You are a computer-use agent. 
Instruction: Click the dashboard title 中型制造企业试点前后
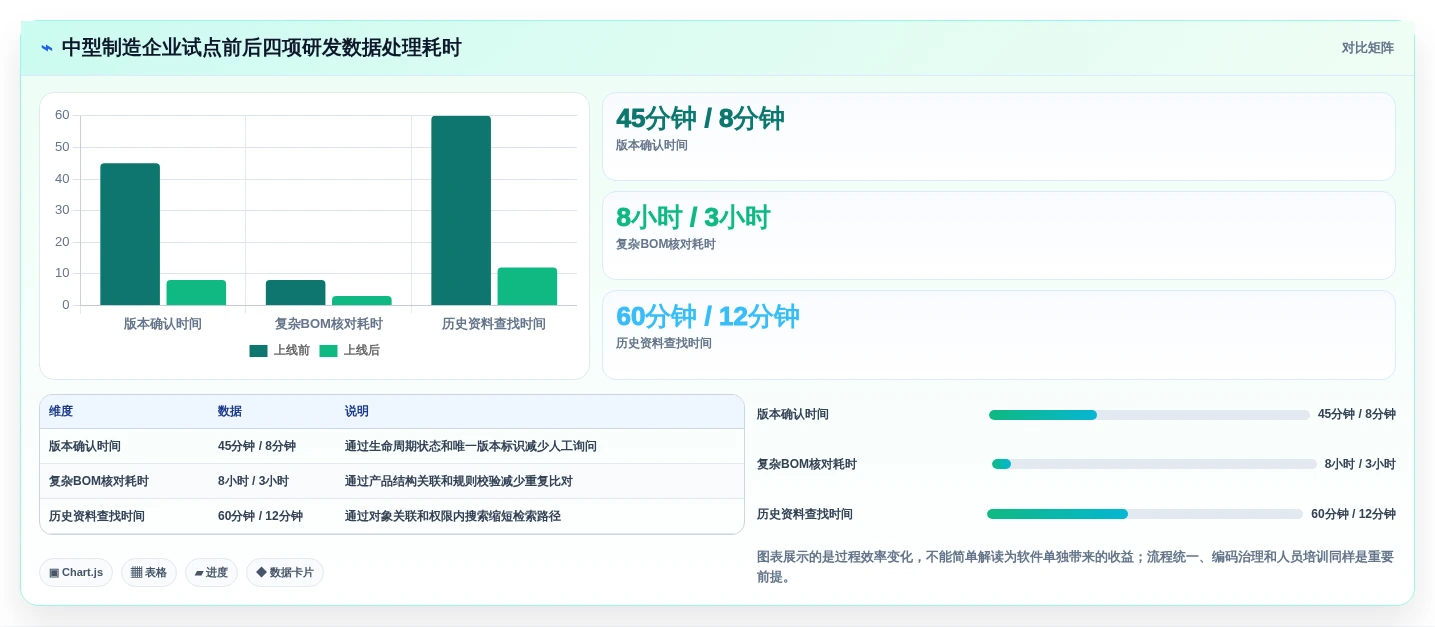261,48
